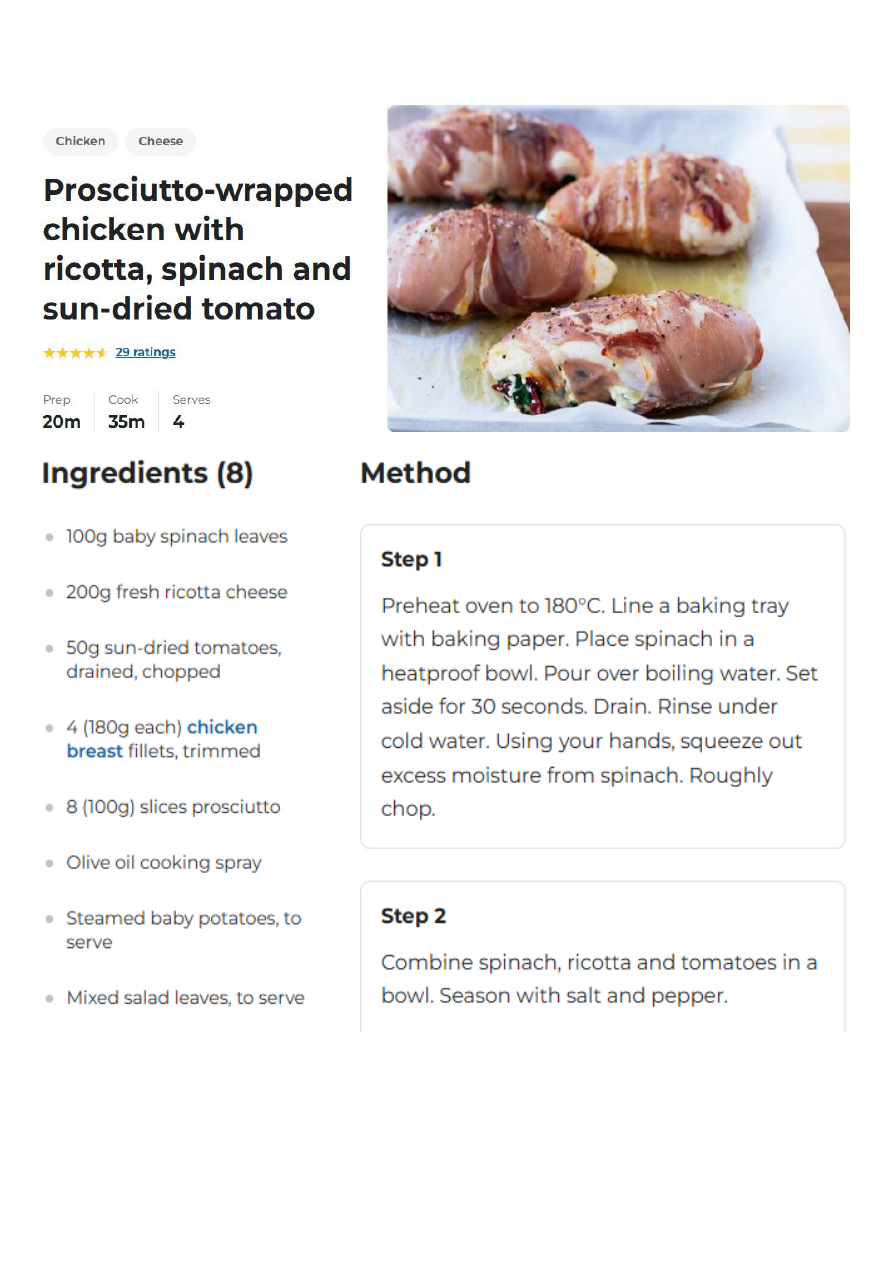Open the 29 ratings link
The height and width of the screenshot is (1263, 893).
[145, 352]
